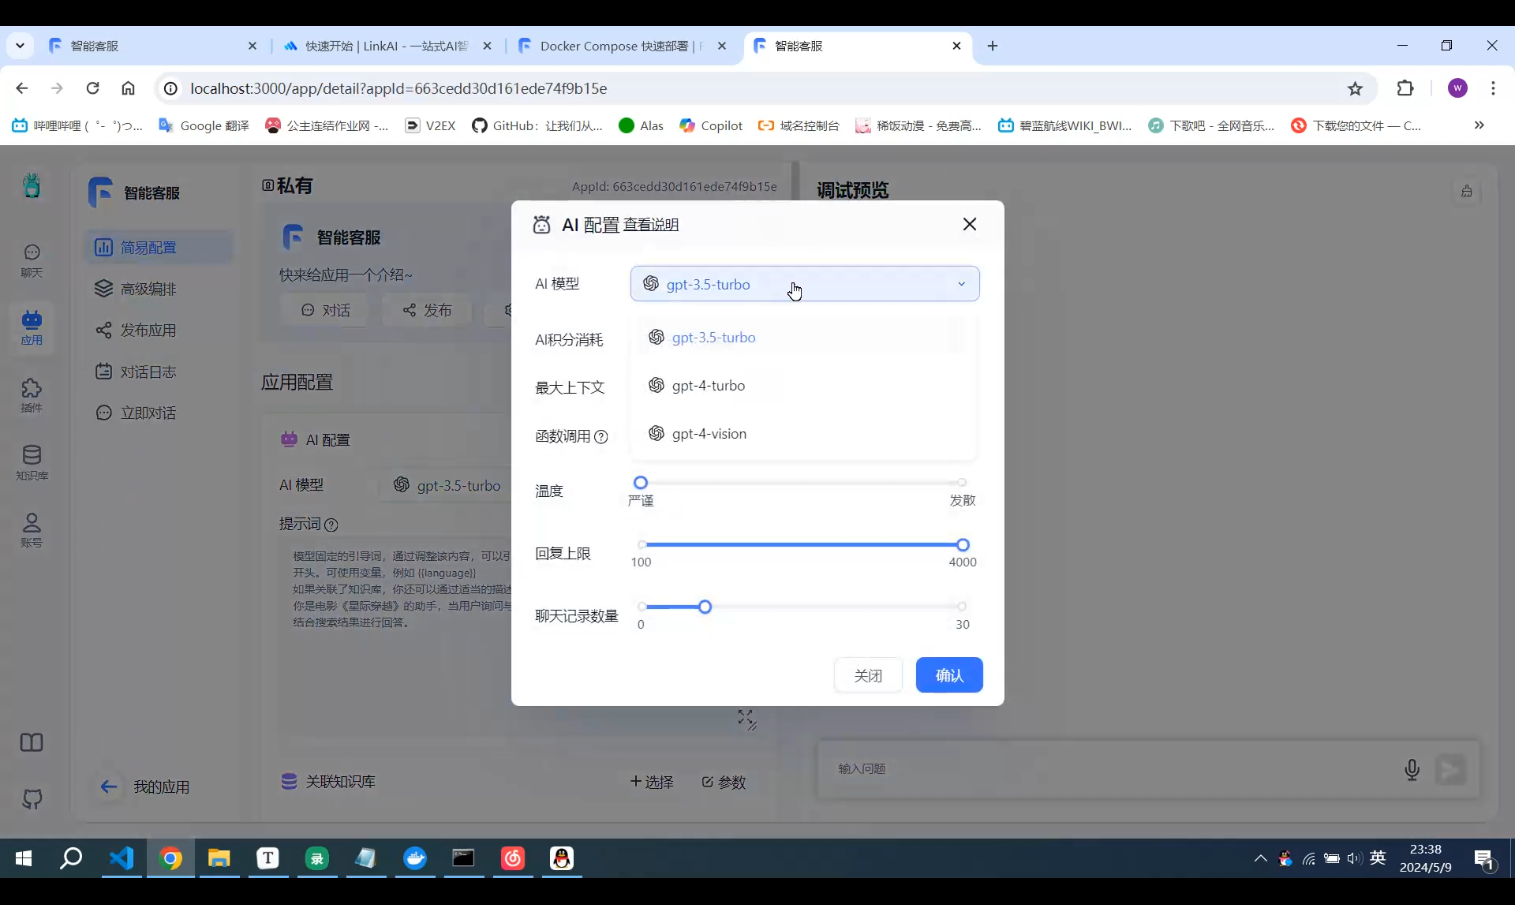This screenshot has height=905, width=1515.
Task: Click the function call help question icon
Action: [601, 437]
